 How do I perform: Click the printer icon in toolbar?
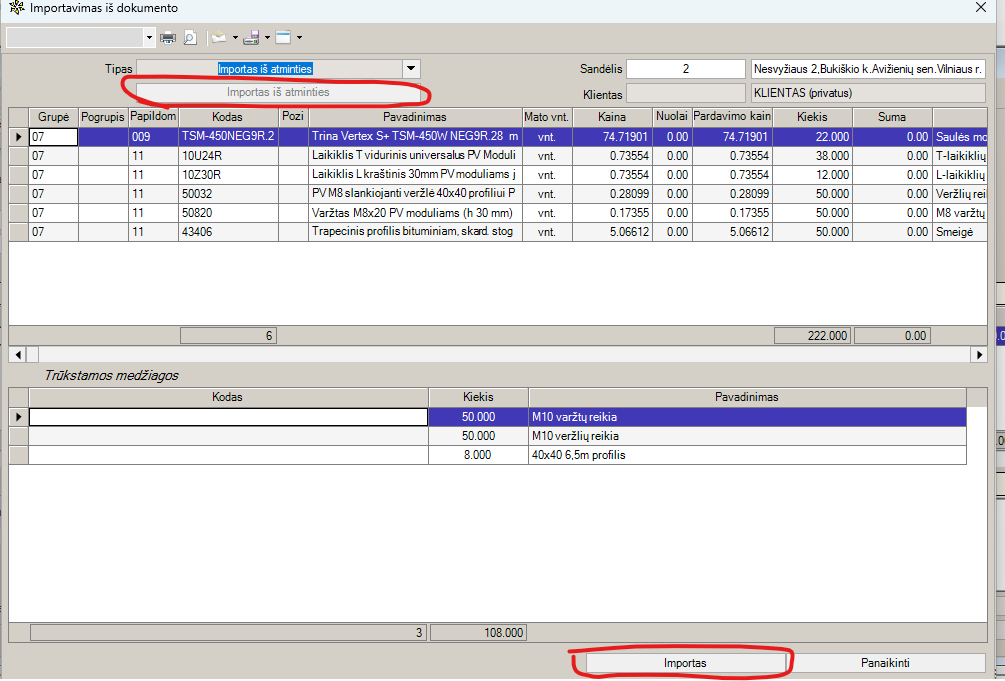[x=168, y=38]
